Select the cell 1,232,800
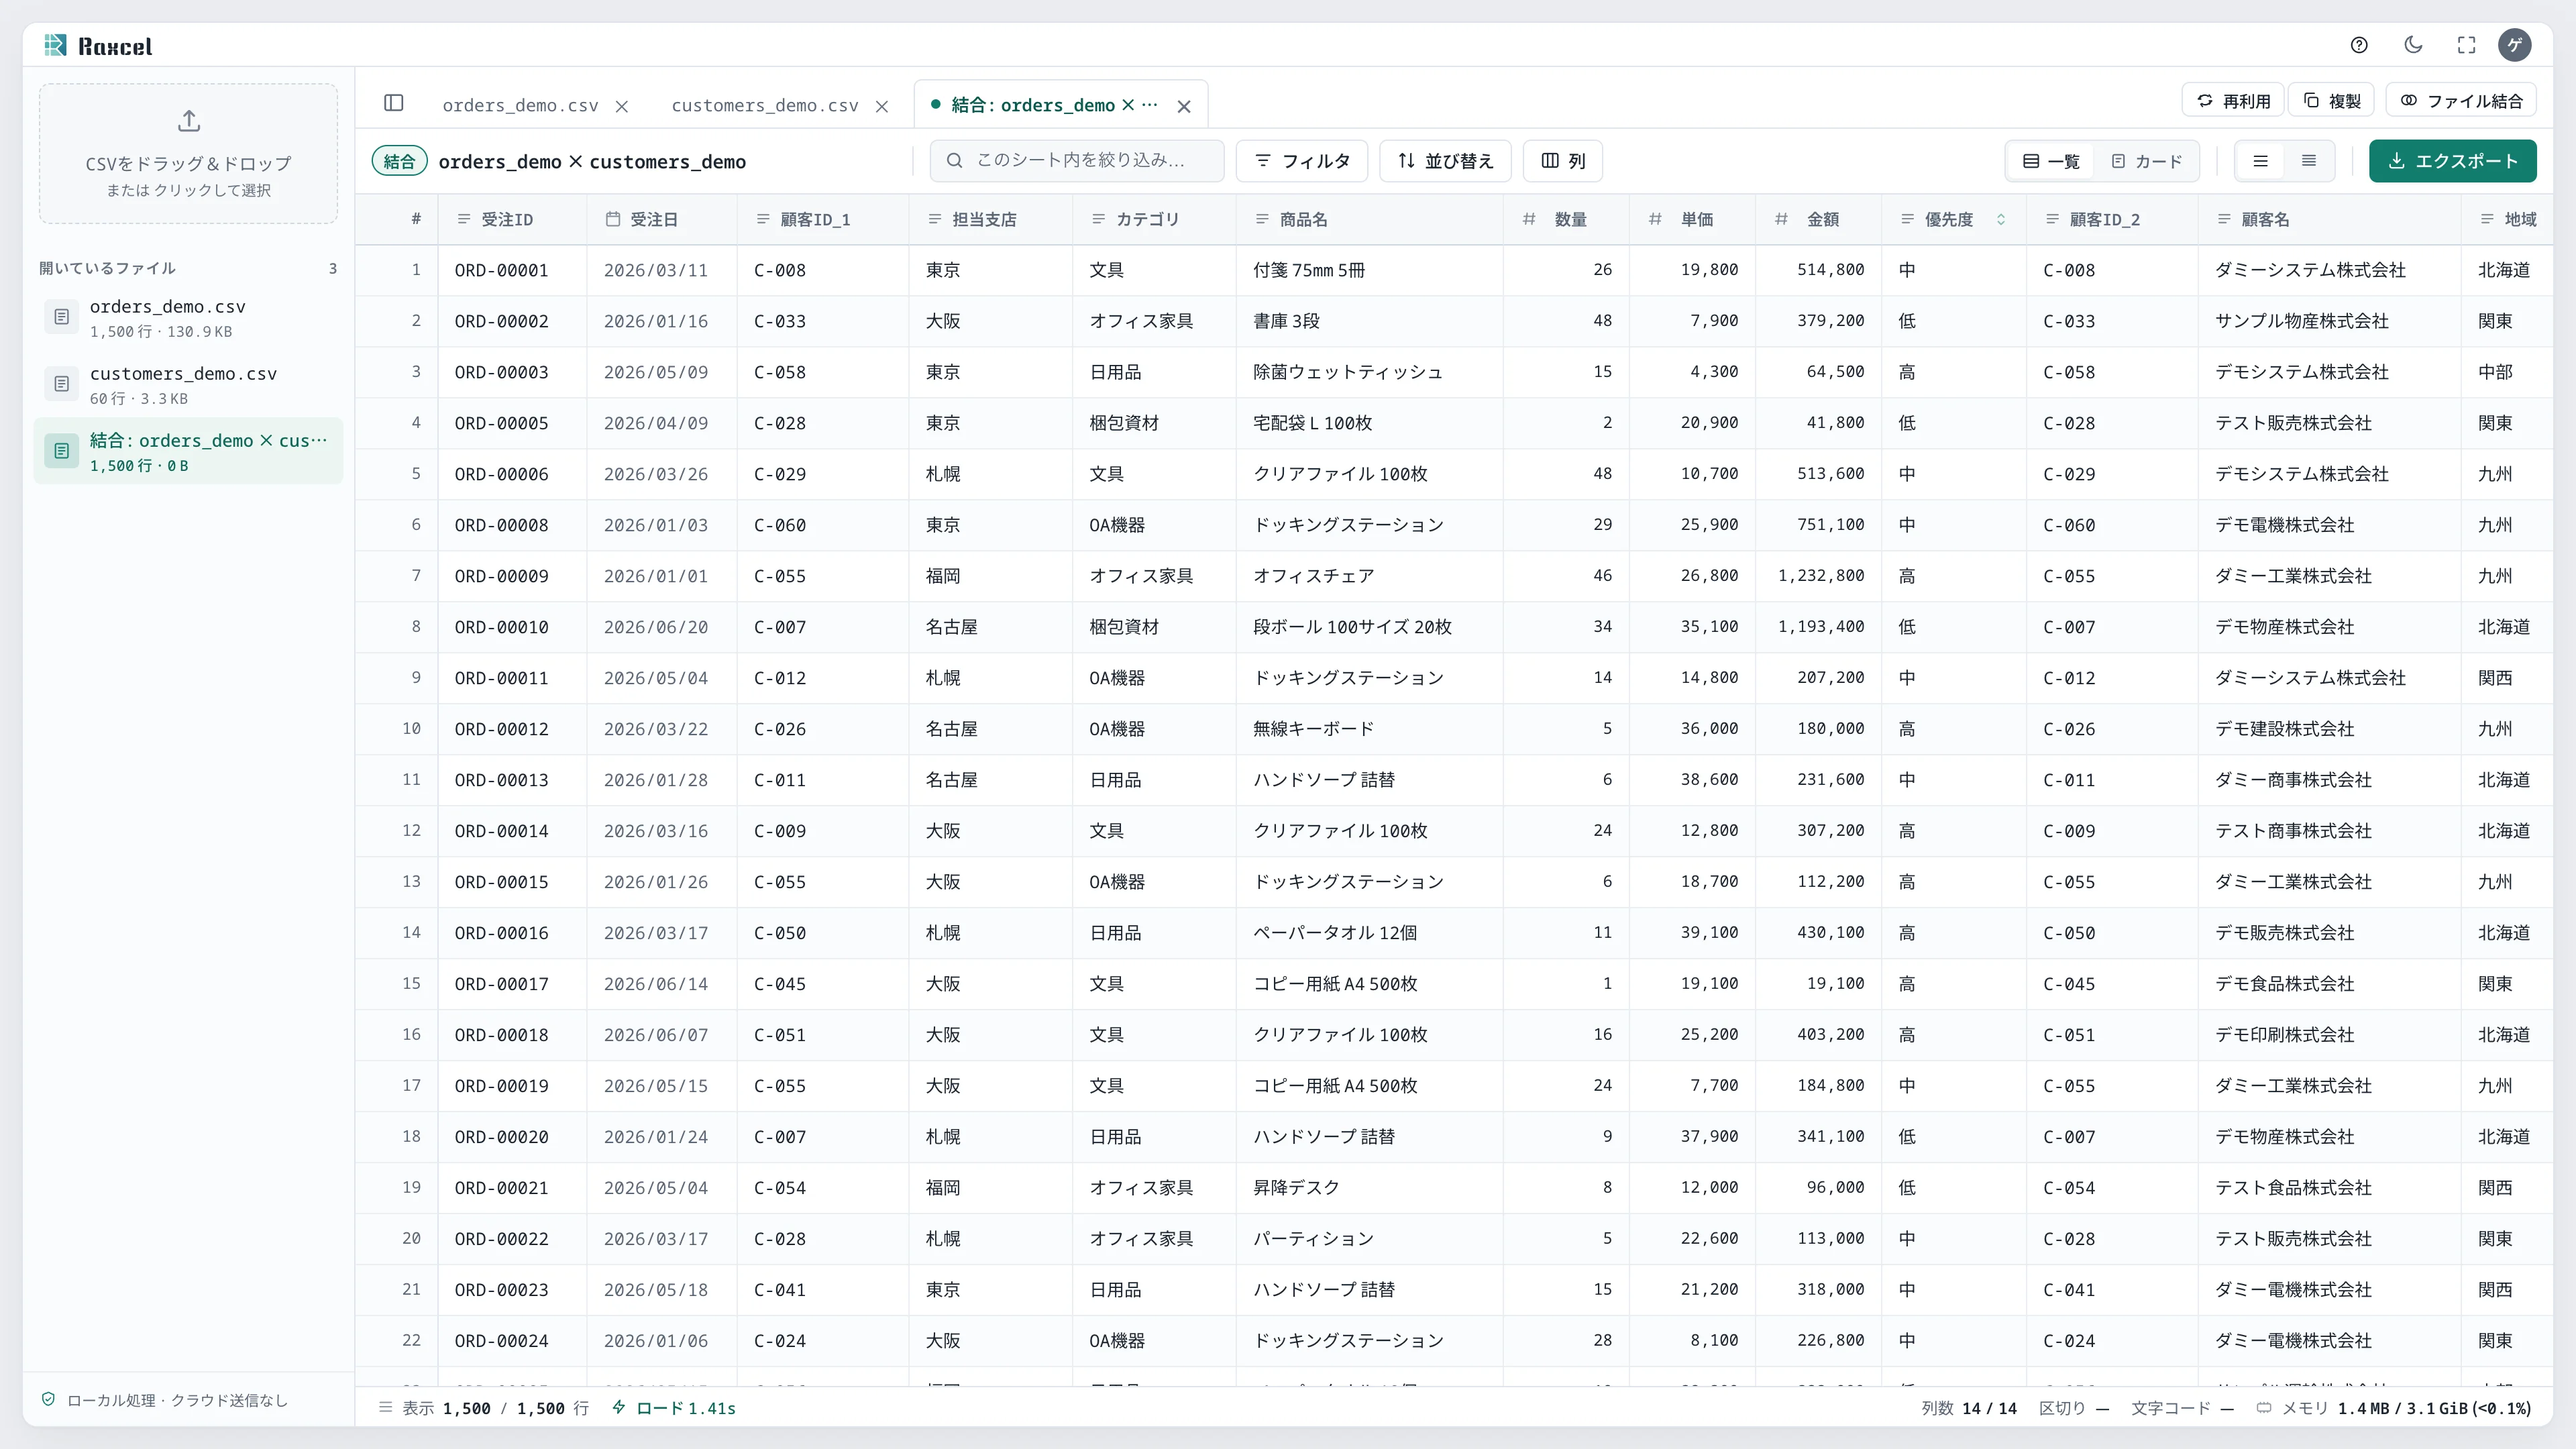Viewport: 2576px width, 1449px height. tap(1819, 576)
